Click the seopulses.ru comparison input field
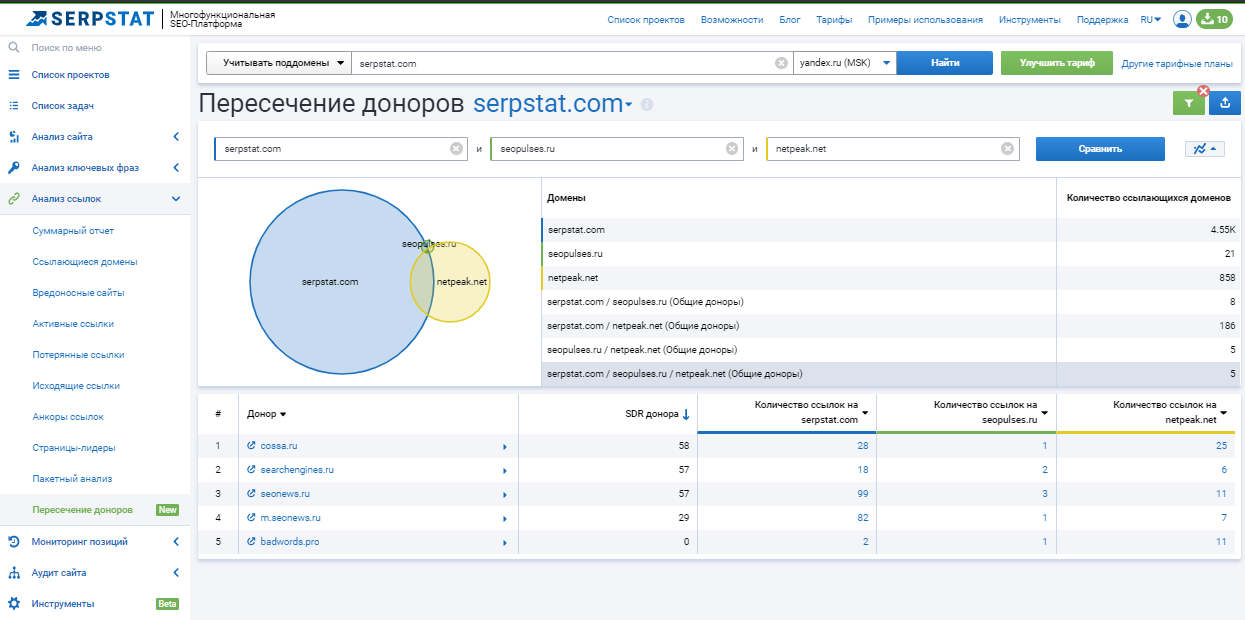This screenshot has width=1245, height=620. click(x=617, y=149)
